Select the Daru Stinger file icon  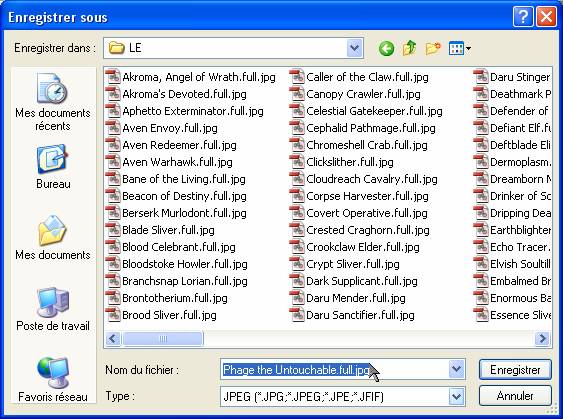(x=481, y=76)
